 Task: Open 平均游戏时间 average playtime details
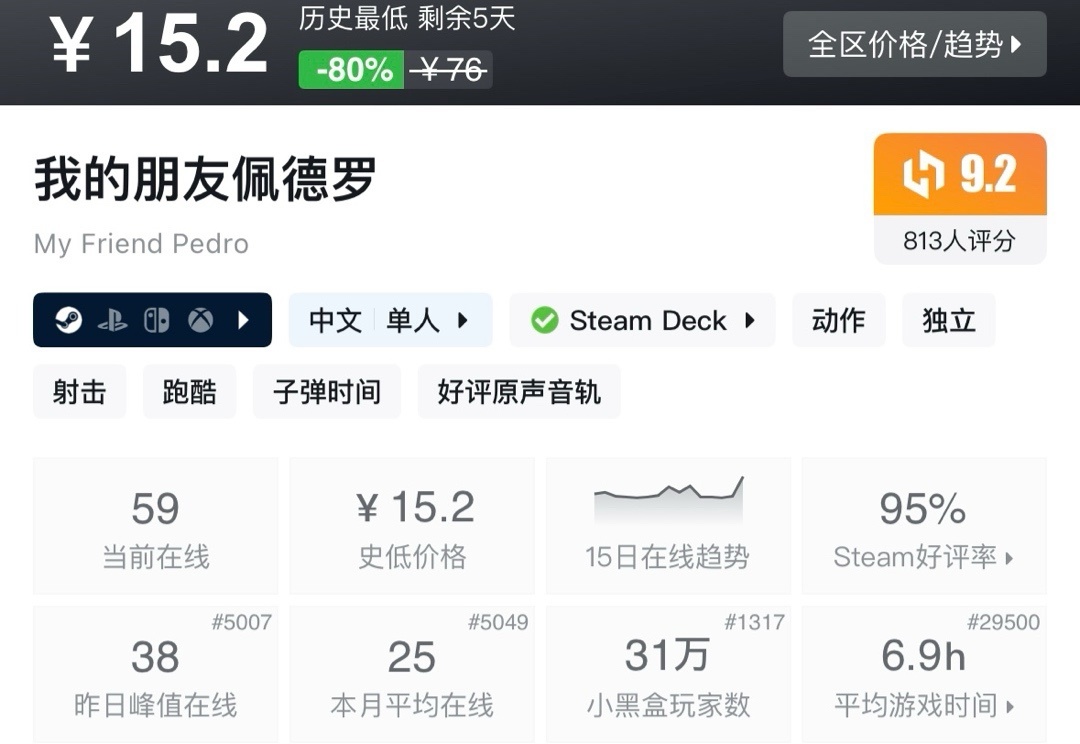coord(923,674)
